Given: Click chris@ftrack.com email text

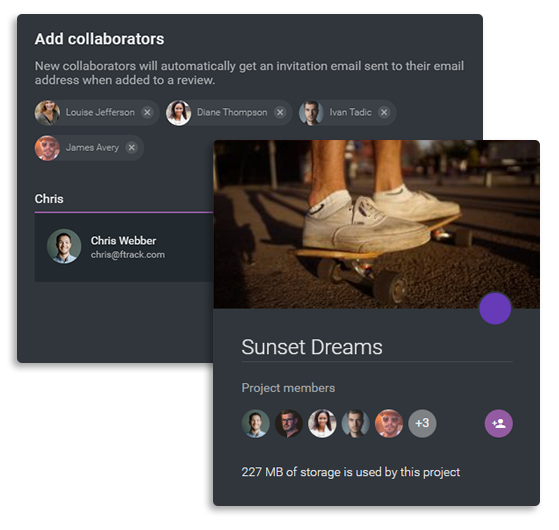Looking at the screenshot, I should 128,254.
